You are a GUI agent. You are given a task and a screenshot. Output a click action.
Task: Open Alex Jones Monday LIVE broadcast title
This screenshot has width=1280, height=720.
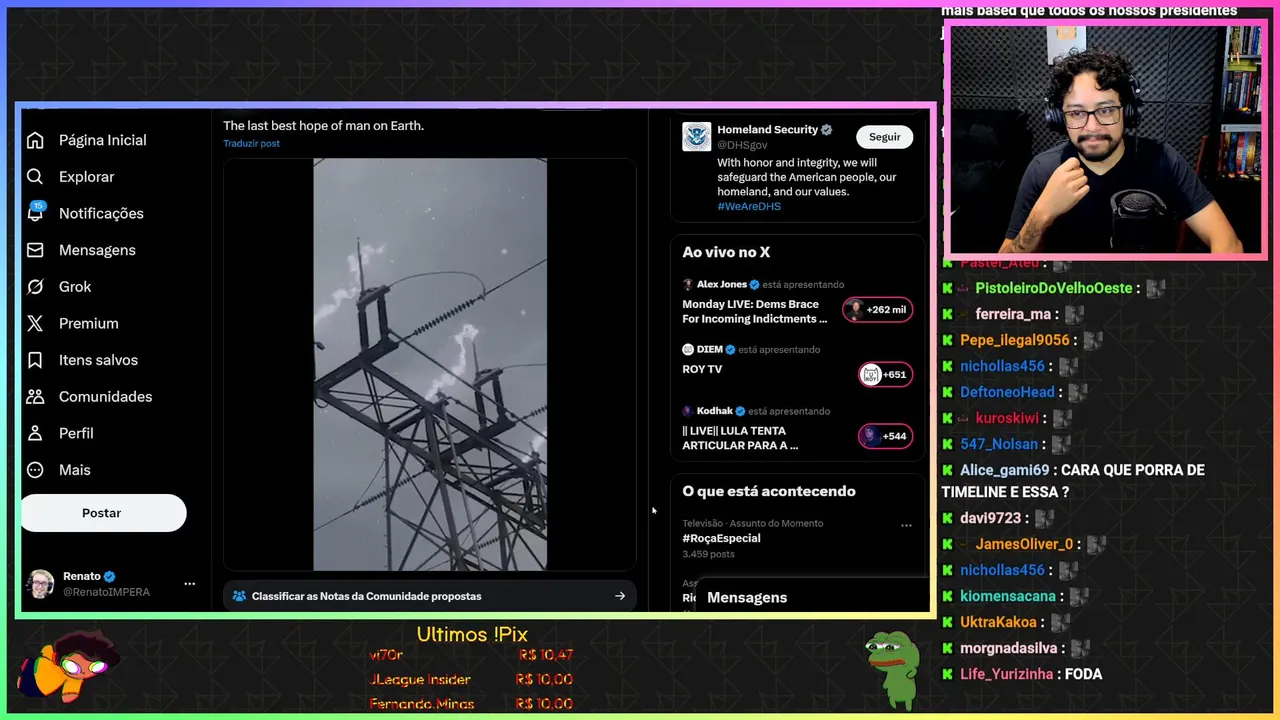(754, 311)
